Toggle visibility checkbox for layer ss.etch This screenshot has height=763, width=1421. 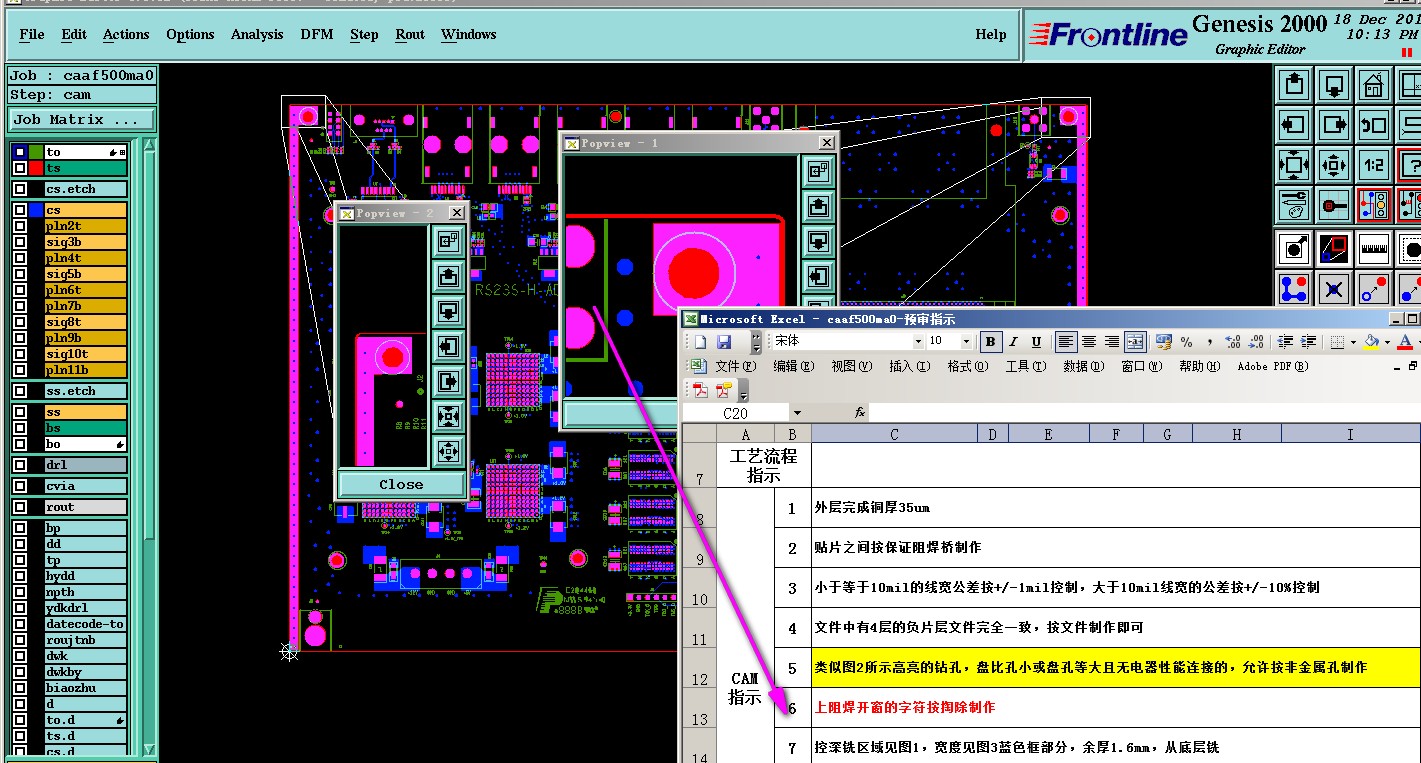[x=20, y=391]
